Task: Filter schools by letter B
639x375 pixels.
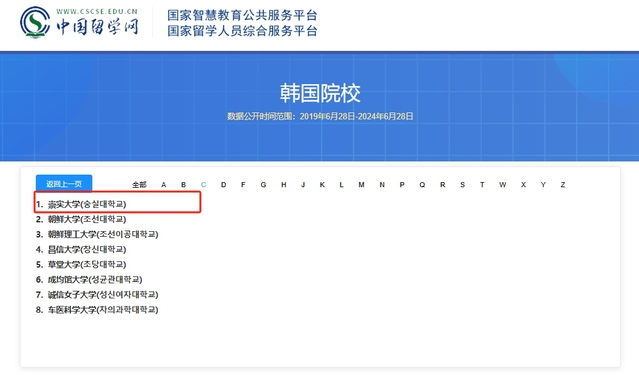Action: [183, 185]
